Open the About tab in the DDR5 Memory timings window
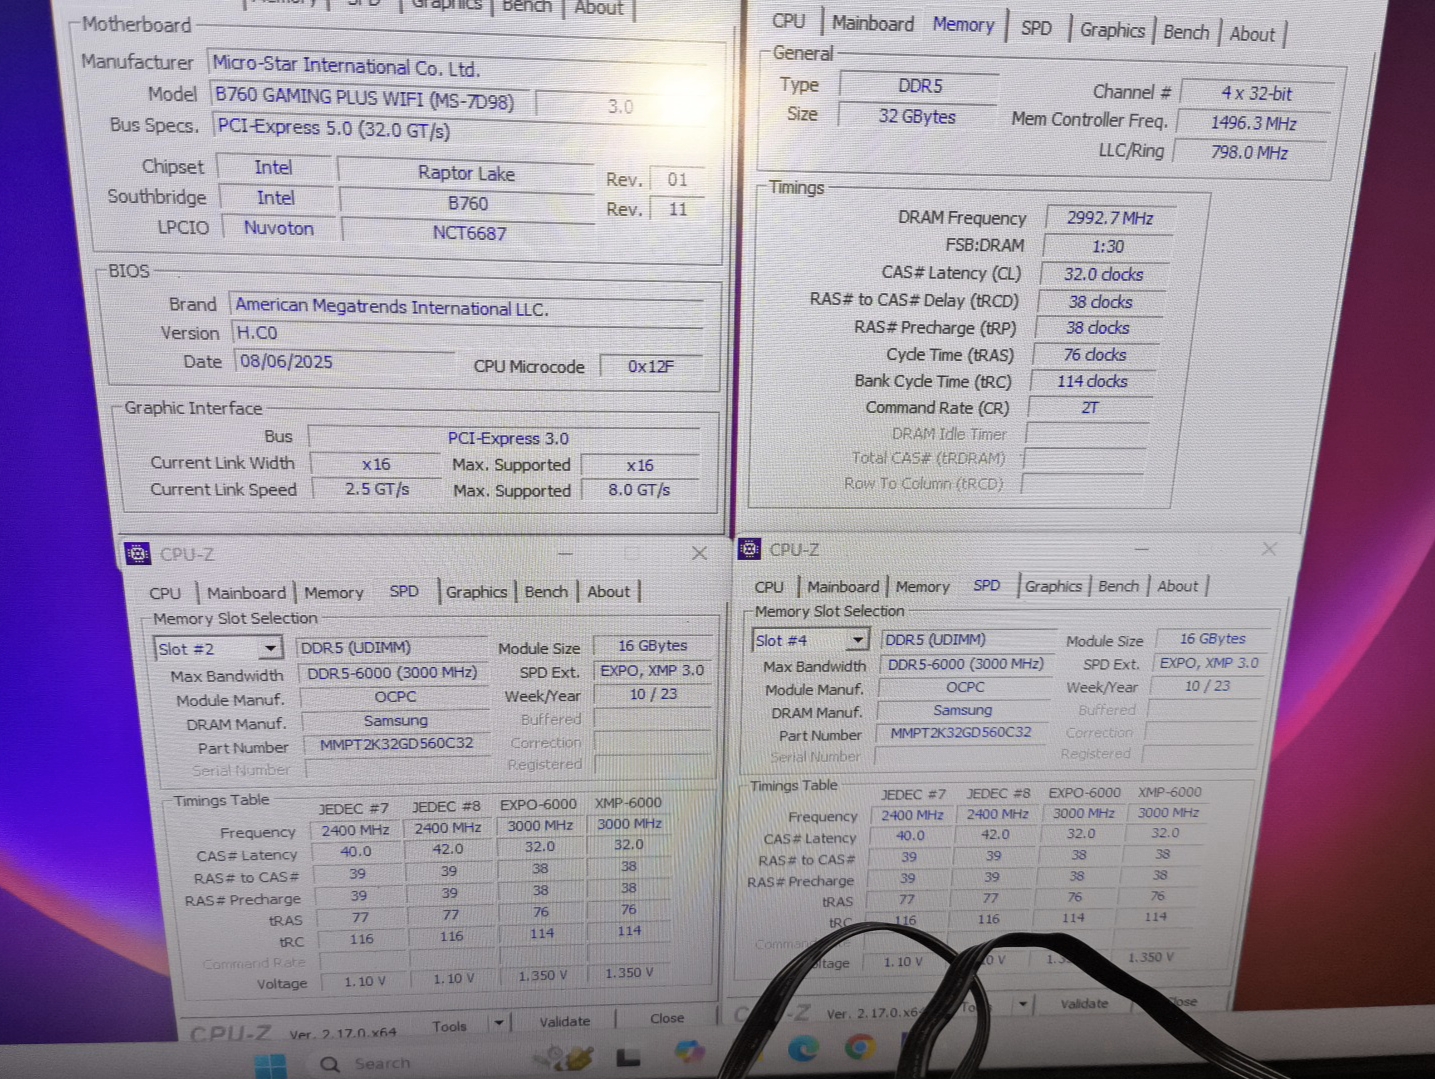The image size is (1435, 1079). [x=1252, y=34]
